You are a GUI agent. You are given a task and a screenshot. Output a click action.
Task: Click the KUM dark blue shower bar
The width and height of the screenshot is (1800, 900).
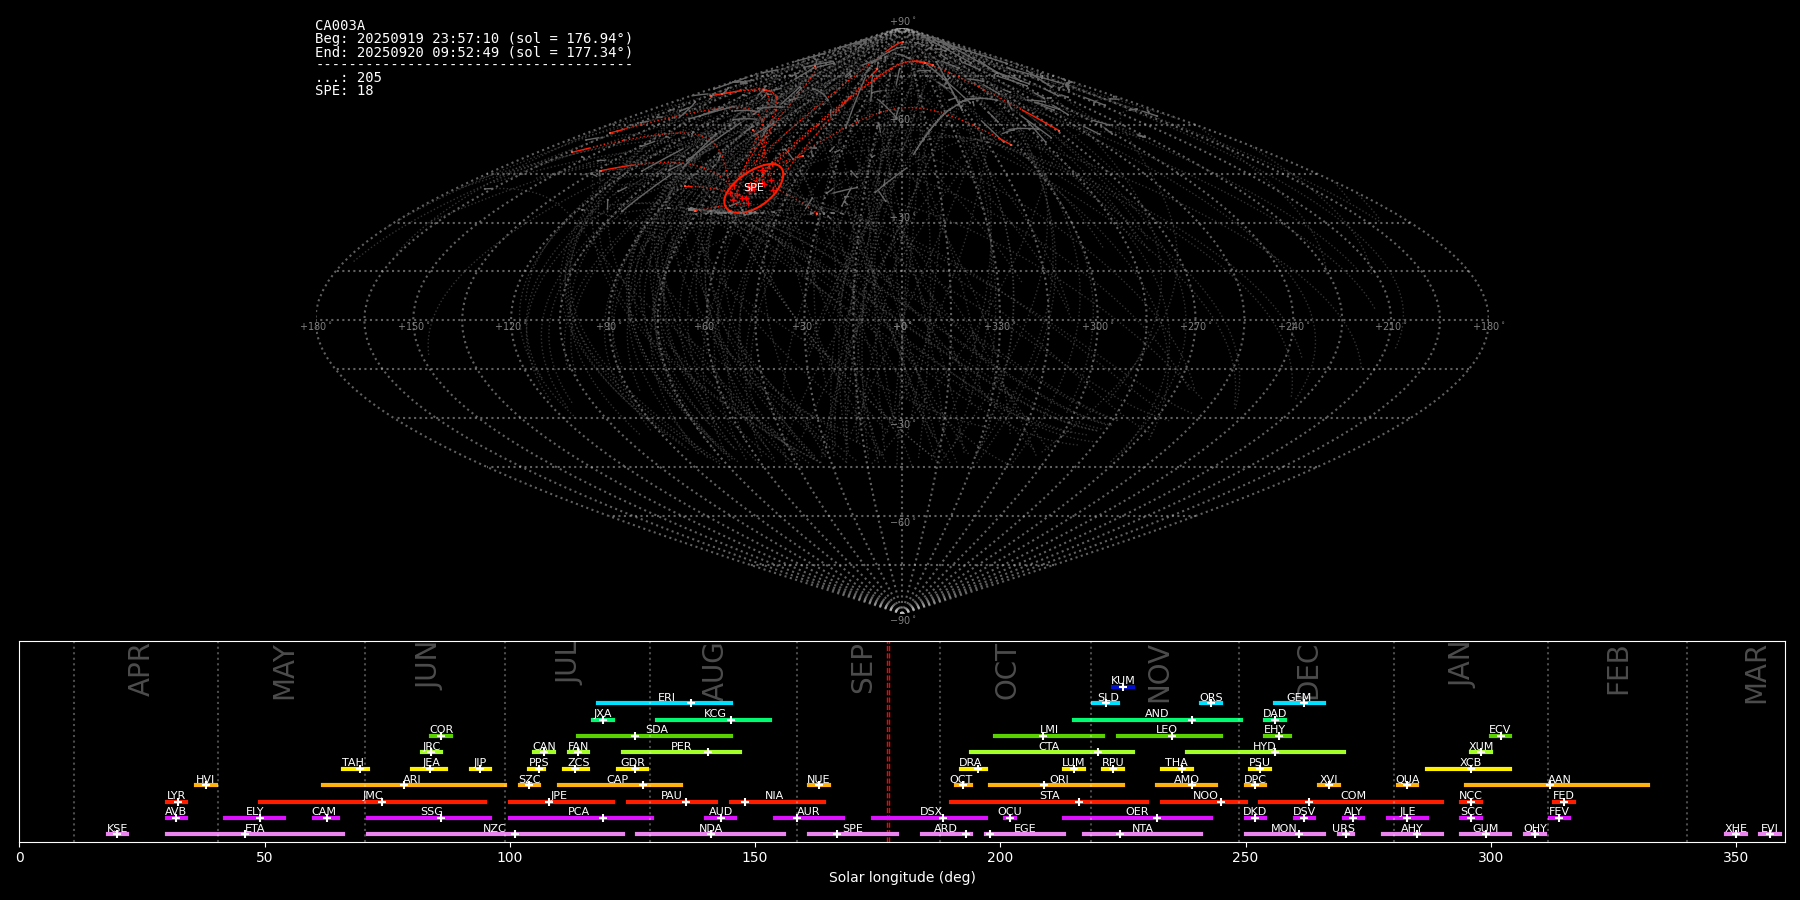coord(1123,687)
